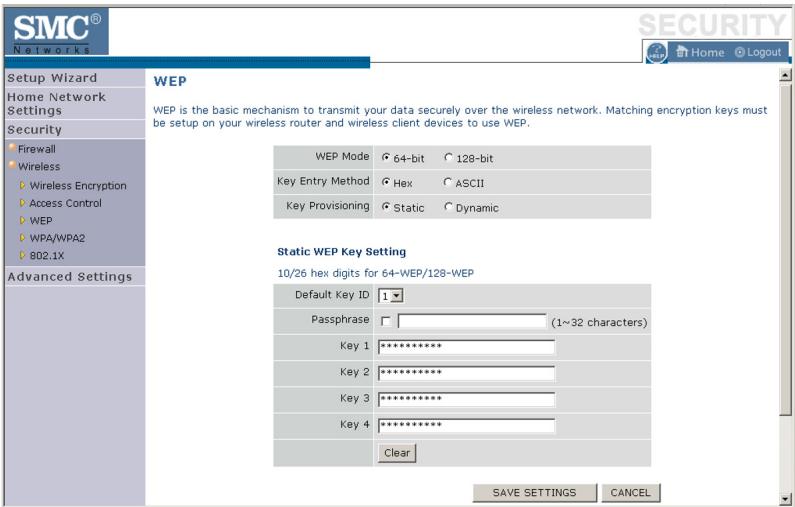Click the Logout link
Image resolution: width=795 pixels, height=507 pixels.
click(758, 52)
